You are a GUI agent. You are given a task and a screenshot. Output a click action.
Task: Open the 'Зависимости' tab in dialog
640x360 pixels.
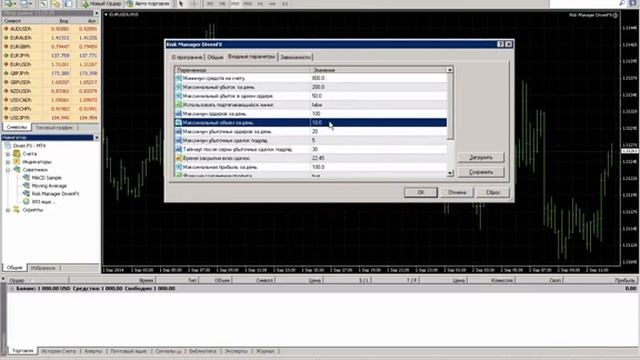coord(296,57)
